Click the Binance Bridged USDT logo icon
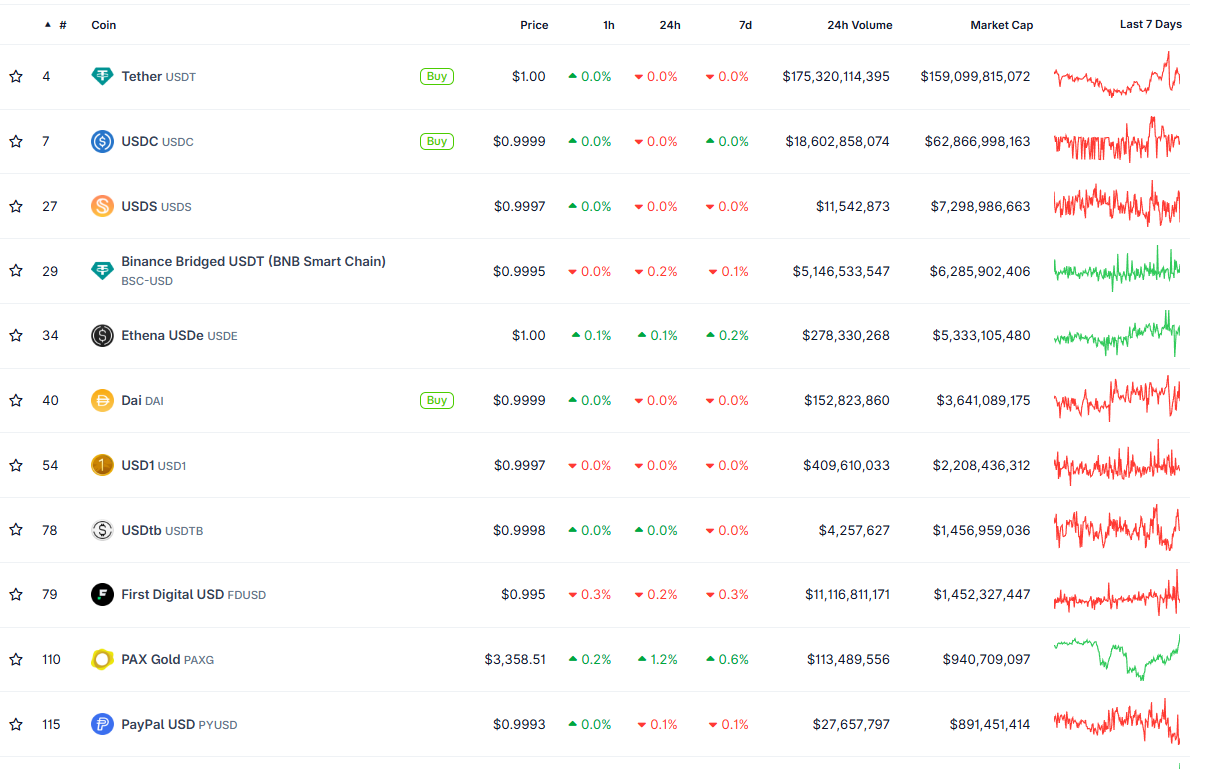 tap(102, 271)
